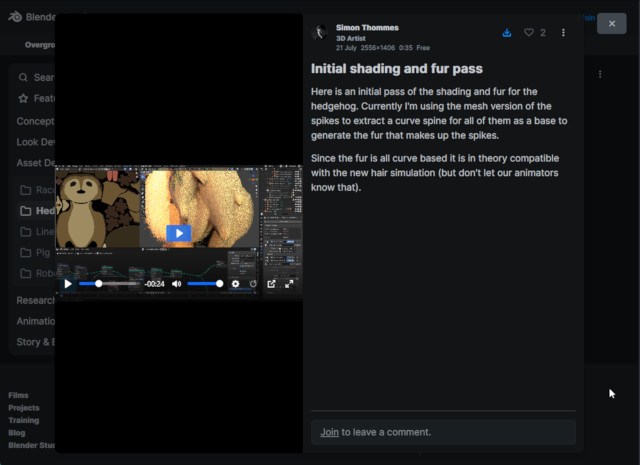Open Training footer link
The height and width of the screenshot is (465, 640).
pyautogui.click(x=24, y=420)
